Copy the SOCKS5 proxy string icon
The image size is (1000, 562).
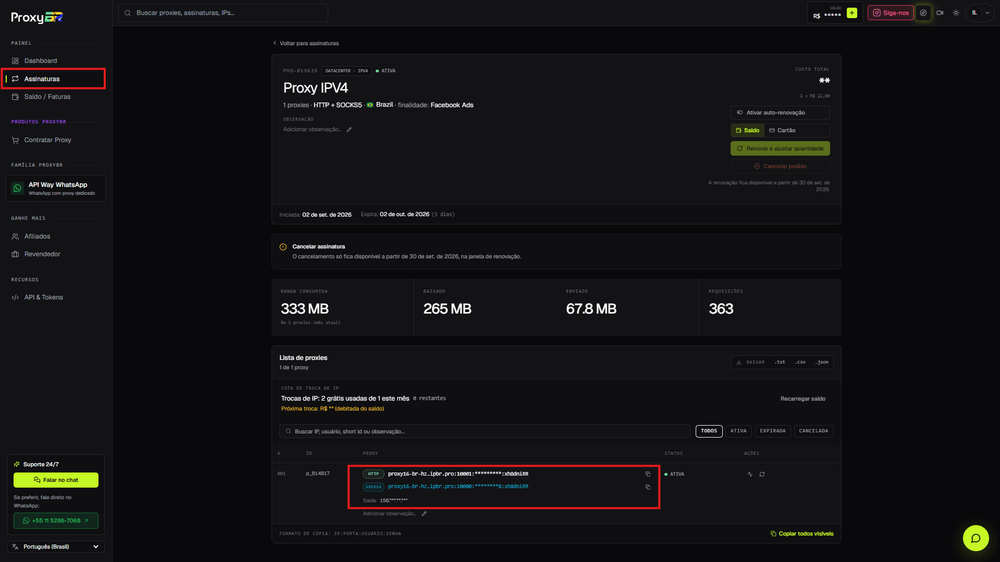[648, 487]
